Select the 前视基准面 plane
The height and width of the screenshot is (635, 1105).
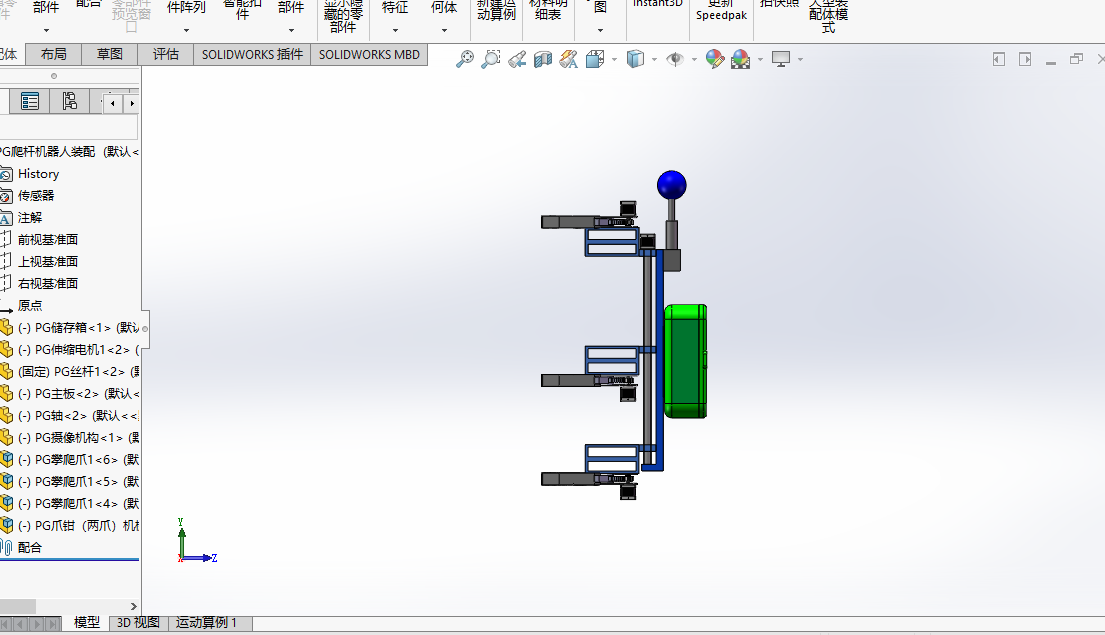(48, 240)
